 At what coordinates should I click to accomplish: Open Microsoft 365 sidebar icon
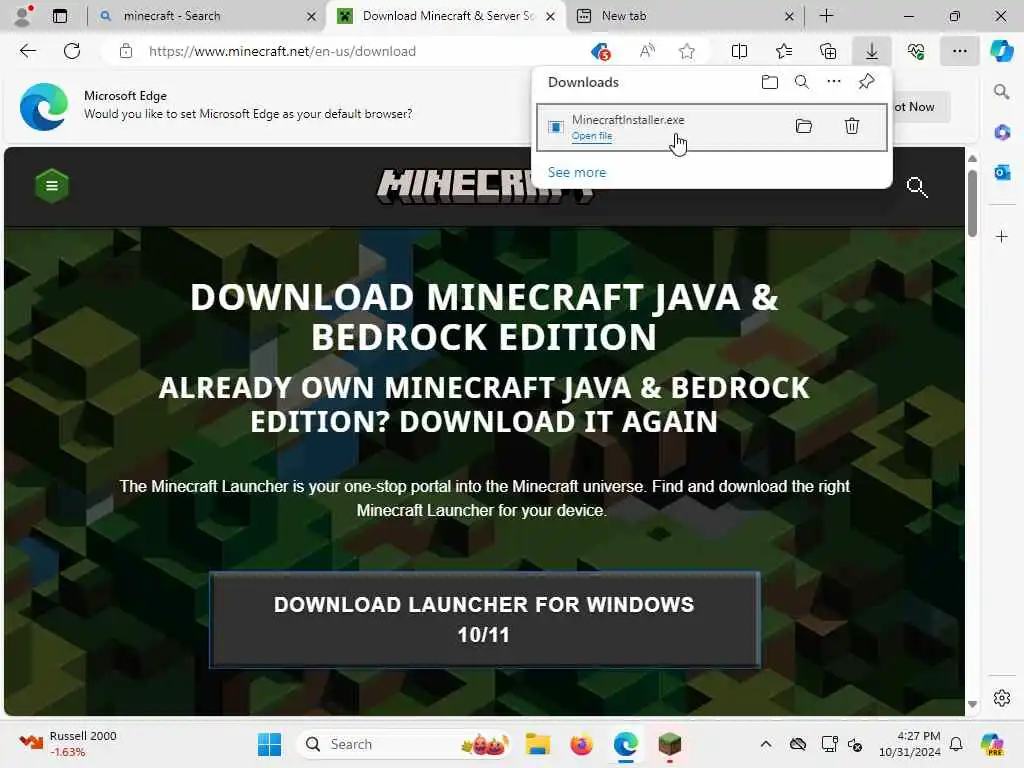coord(1002,133)
